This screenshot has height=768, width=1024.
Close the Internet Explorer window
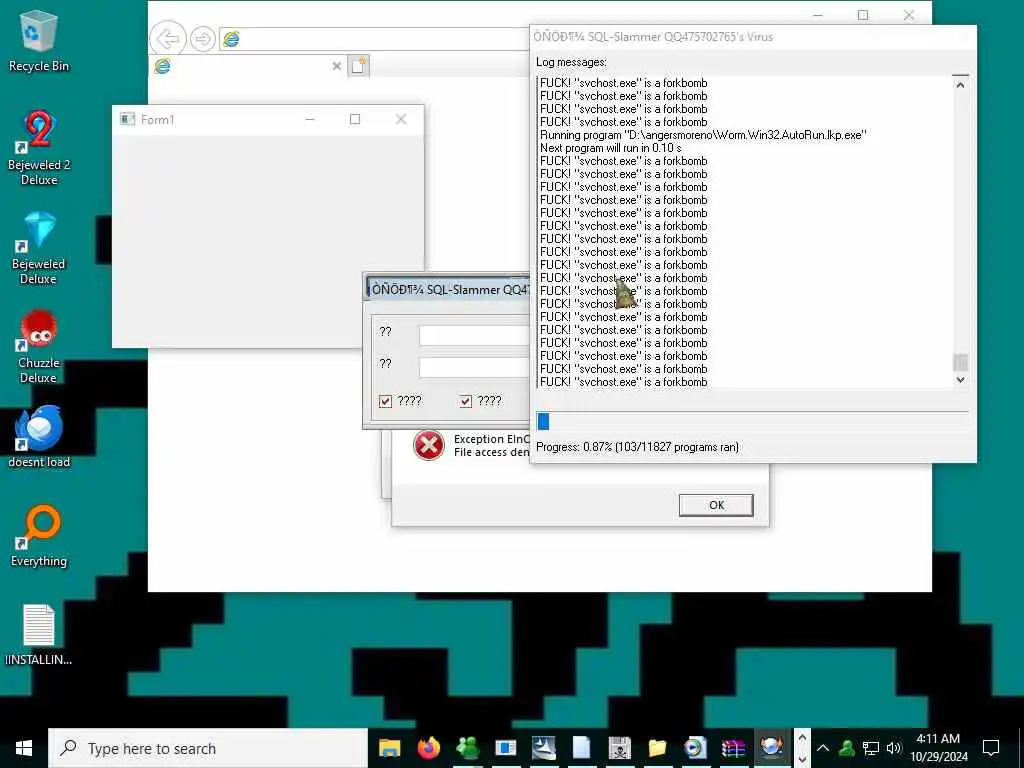click(908, 15)
